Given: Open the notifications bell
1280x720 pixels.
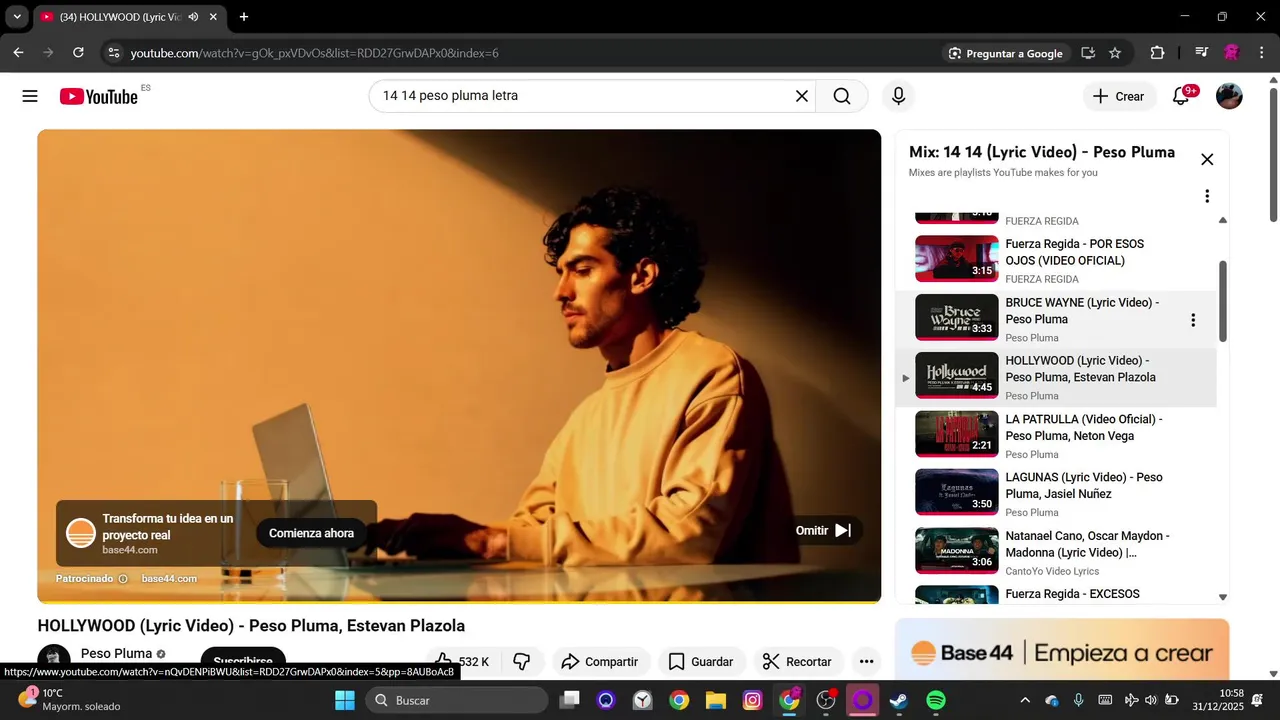Looking at the screenshot, I should (x=1181, y=96).
